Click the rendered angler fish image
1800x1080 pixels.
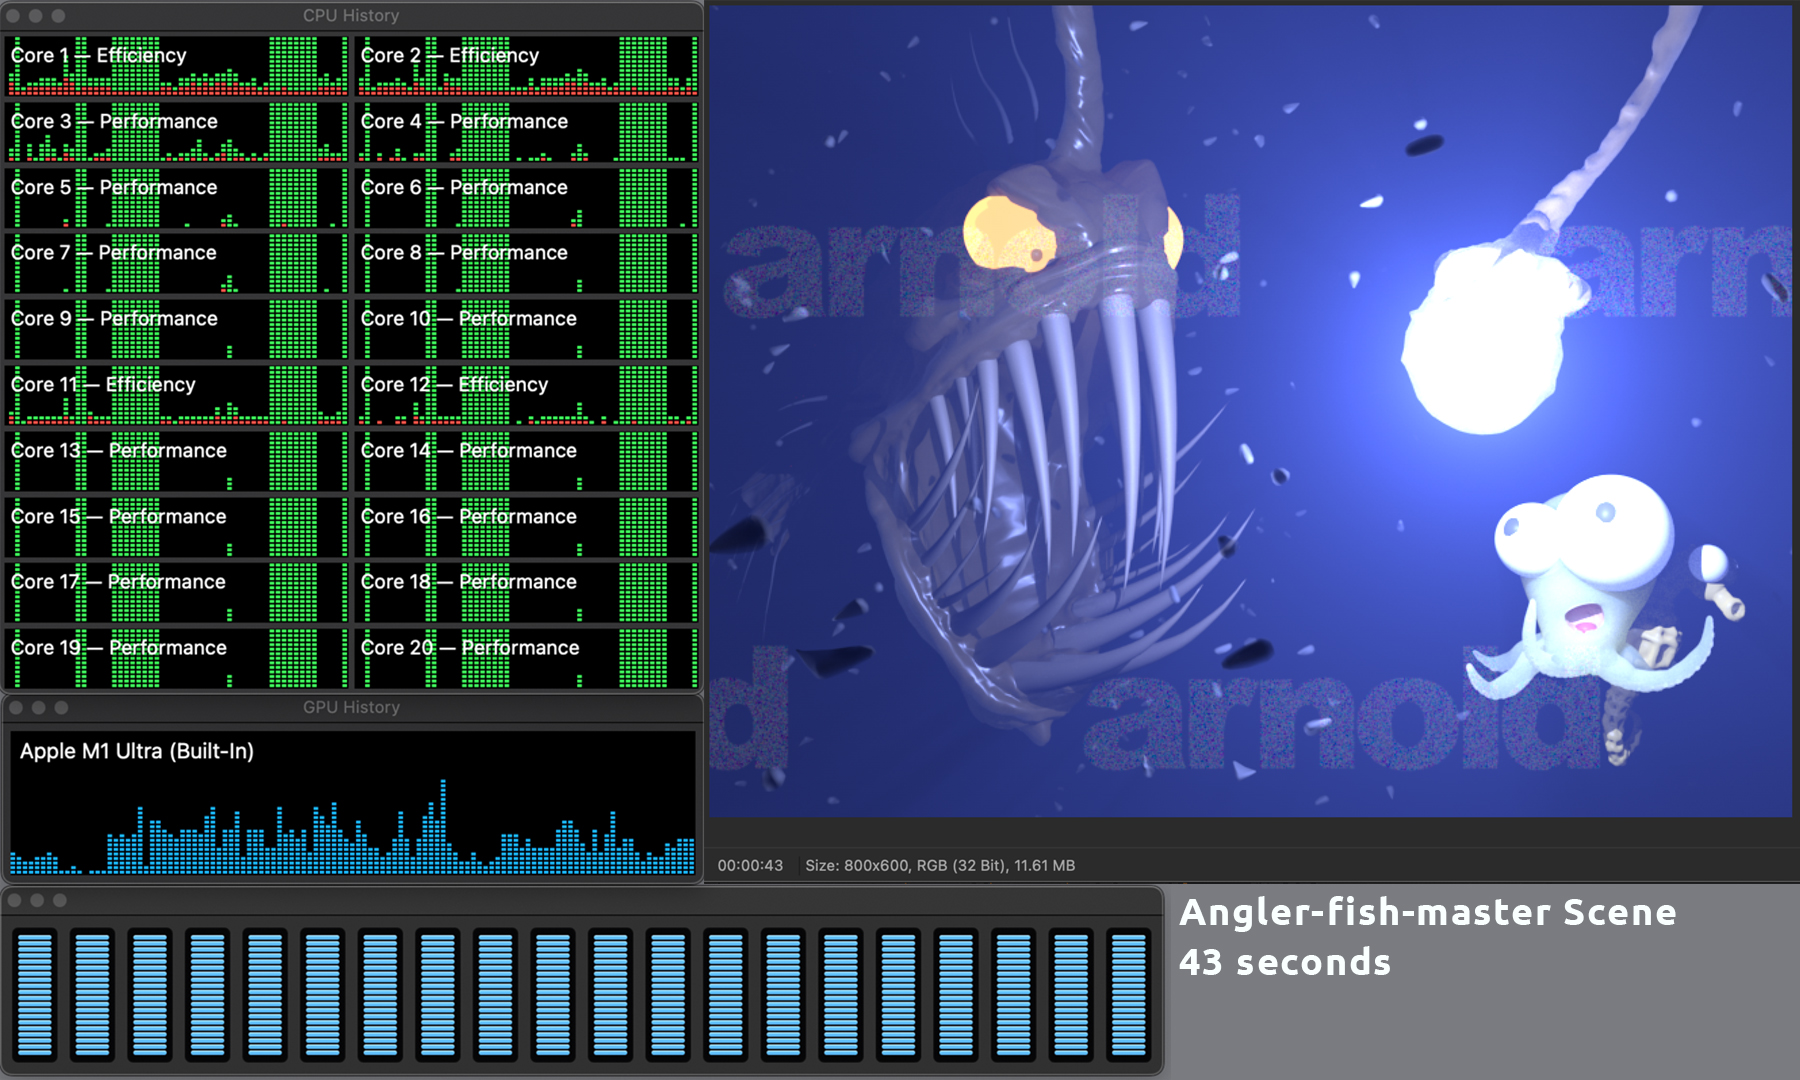[1250, 412]
